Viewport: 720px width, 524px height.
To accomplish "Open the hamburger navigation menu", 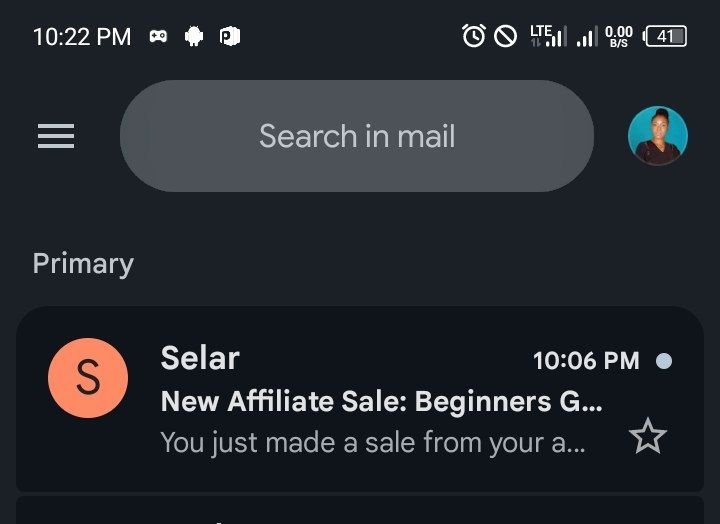I will coord(56,136).
